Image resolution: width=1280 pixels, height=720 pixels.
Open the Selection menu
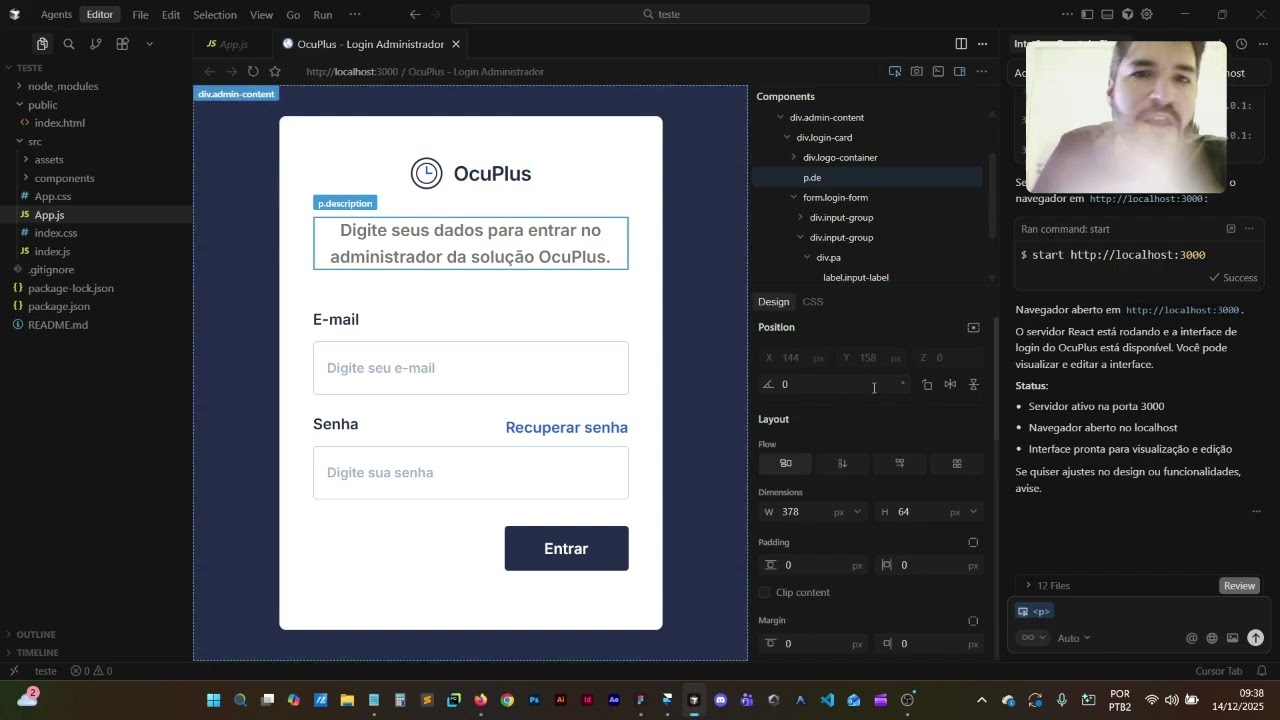tap(215, 15)
